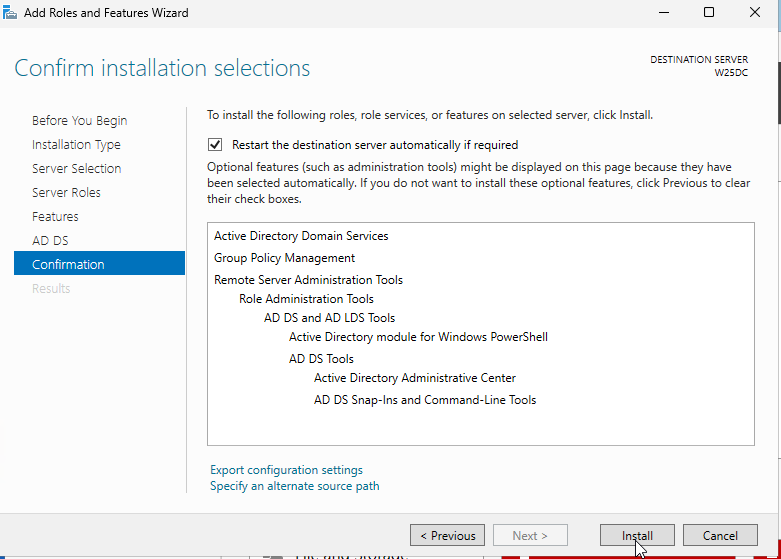
Task: Go to the AD DS step
Action: (x=50, y=241)
